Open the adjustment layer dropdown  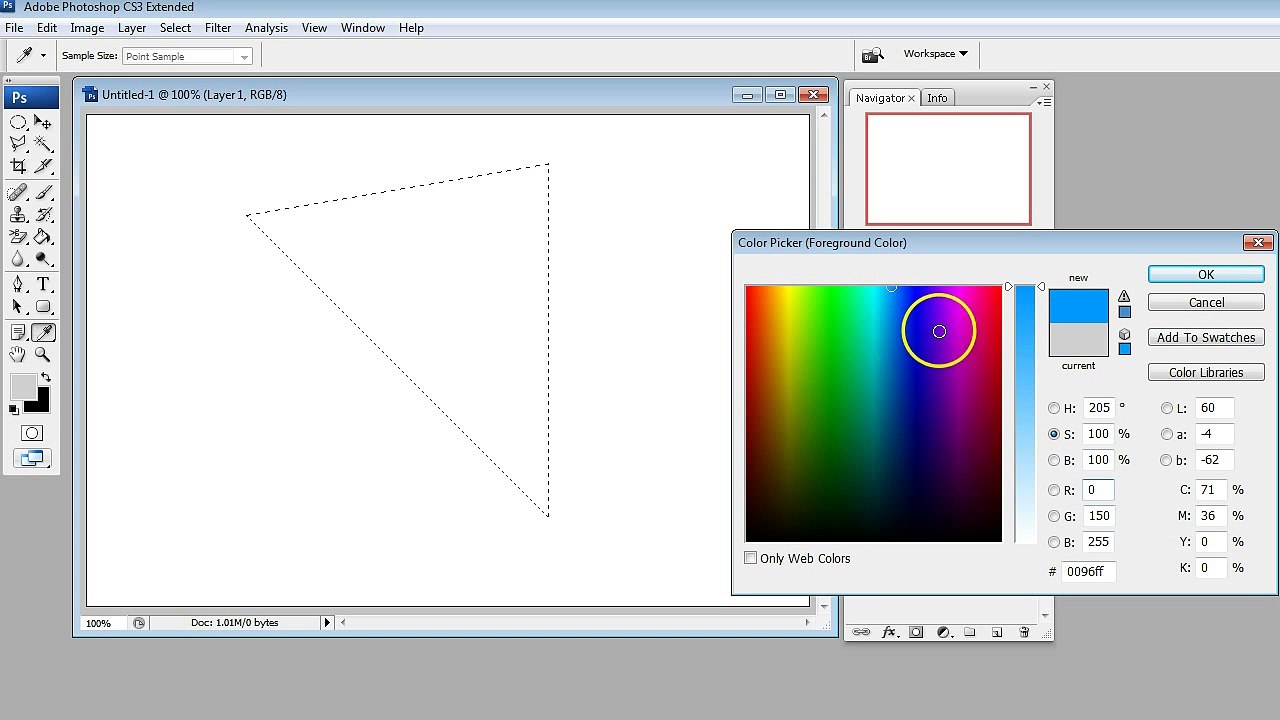coord(943,632)
